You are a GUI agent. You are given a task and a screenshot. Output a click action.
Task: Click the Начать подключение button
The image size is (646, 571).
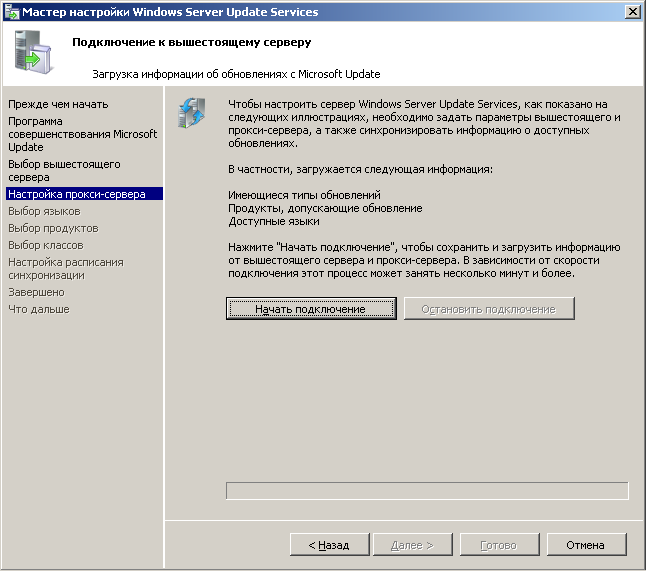pyautogui.click(x=311, y=309)
